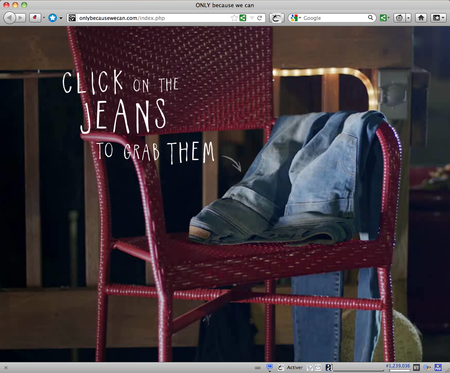Open the camera screenshot toolbar button
This screenshot has width=450, height=373.
[399, 18]
